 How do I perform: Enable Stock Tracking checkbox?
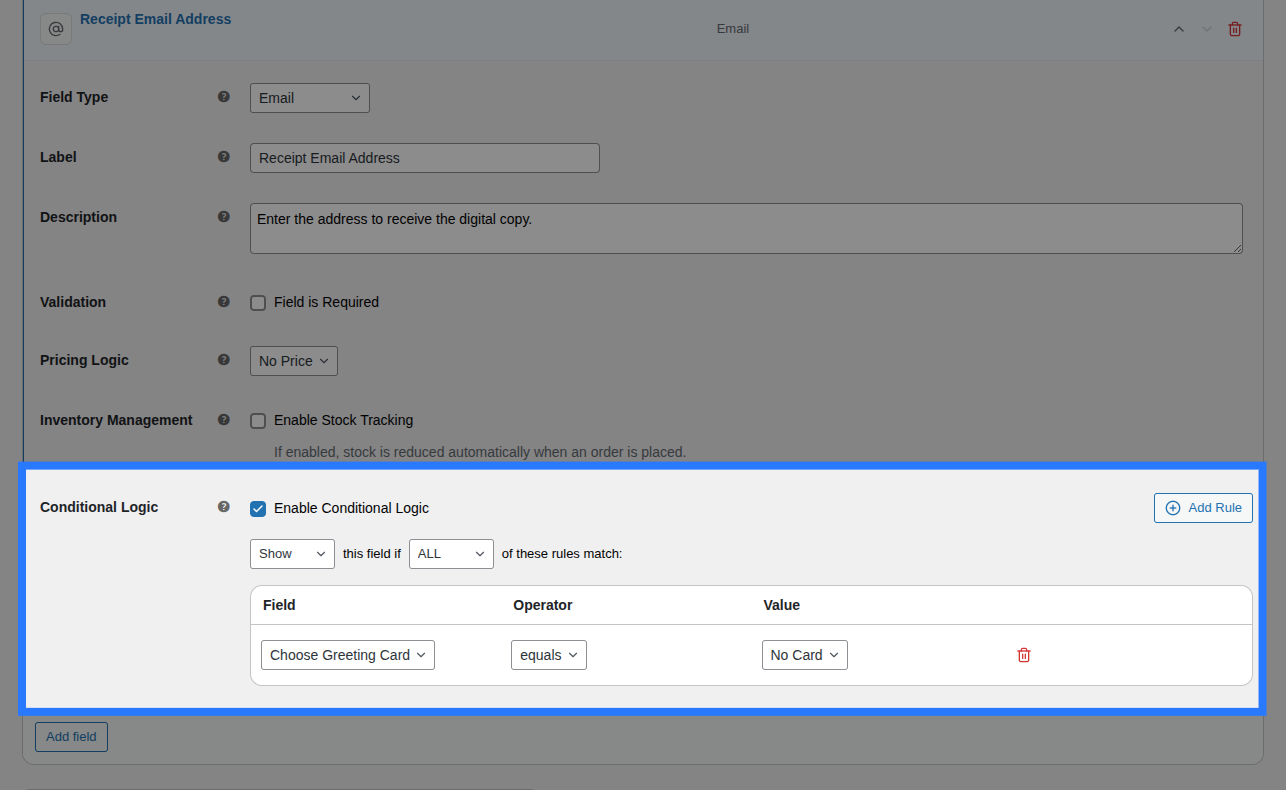(258, 421)
